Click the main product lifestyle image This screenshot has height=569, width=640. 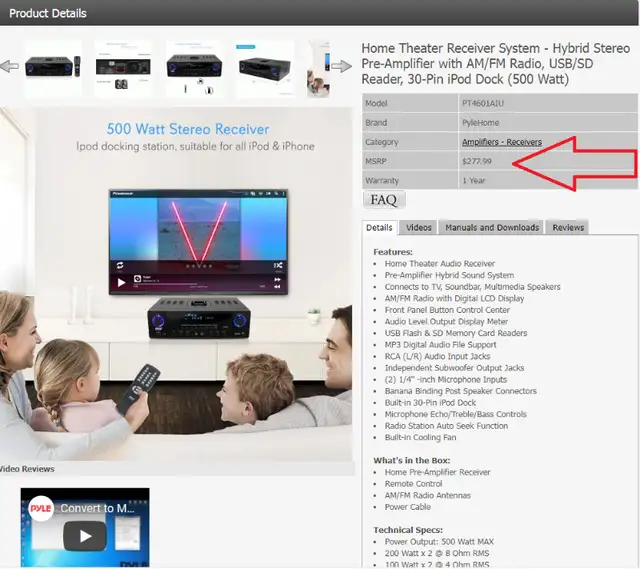point(176,284)
